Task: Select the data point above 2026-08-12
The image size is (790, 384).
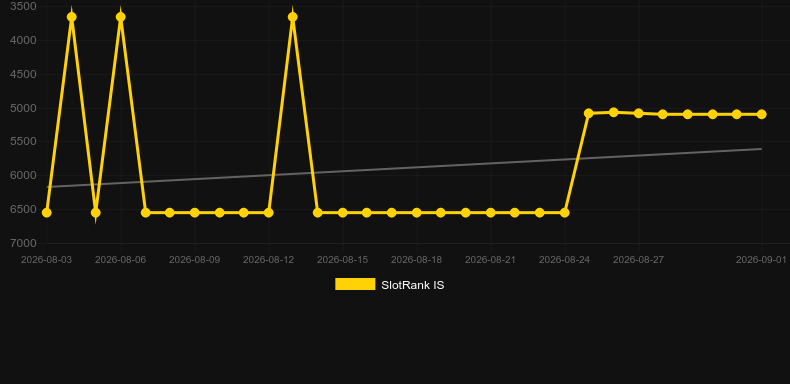Action: (x=269, y=213)
